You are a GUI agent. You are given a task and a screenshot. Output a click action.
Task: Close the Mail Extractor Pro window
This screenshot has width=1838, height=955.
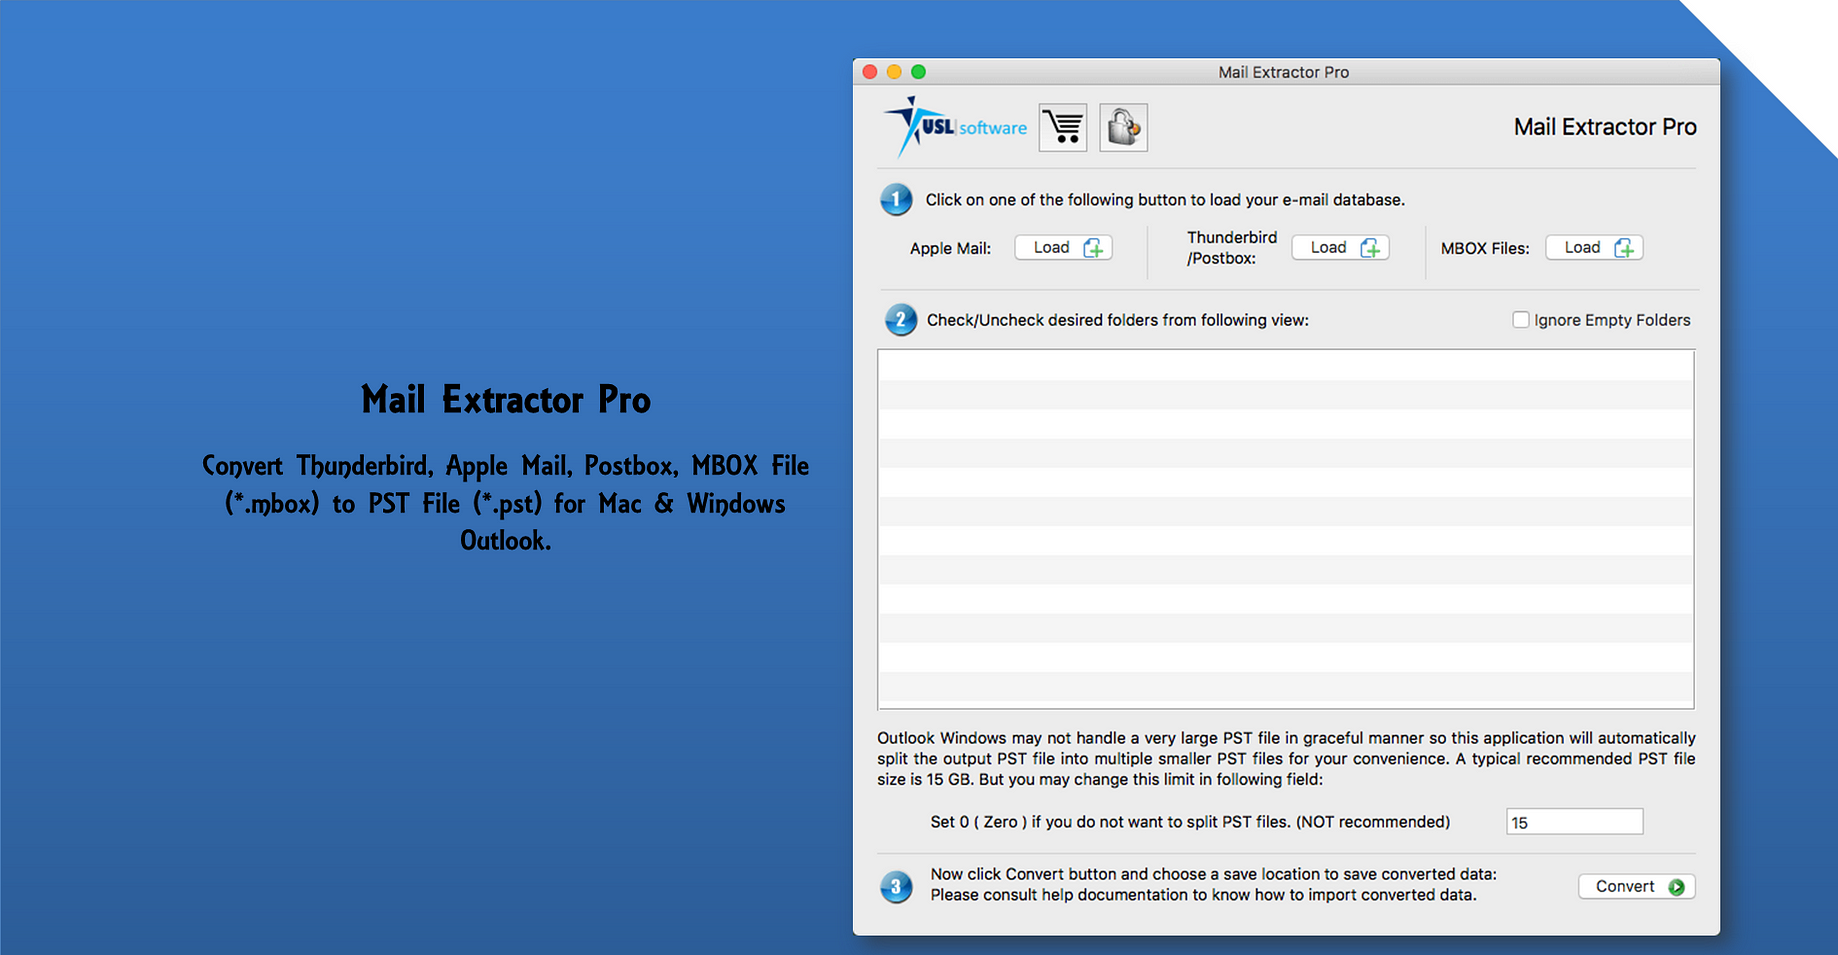click(870, 72)
